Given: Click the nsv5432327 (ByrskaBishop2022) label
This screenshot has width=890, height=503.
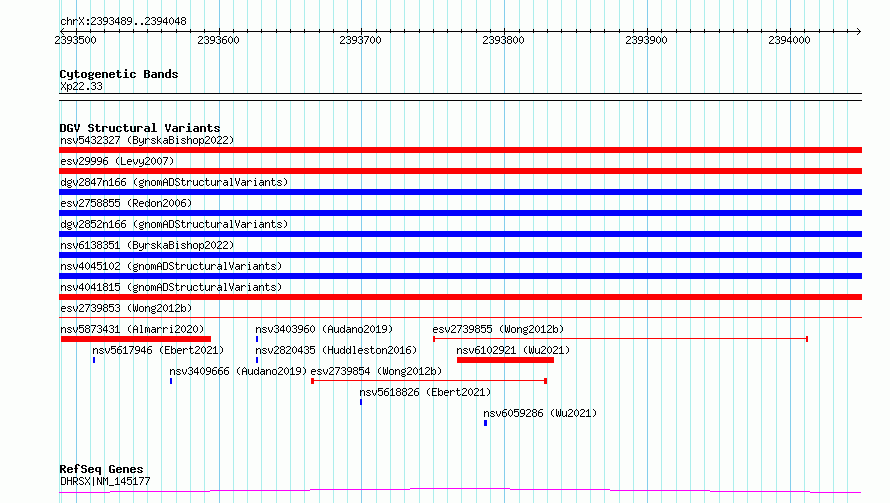Looking at the screenshot, I should click(147, 140).
